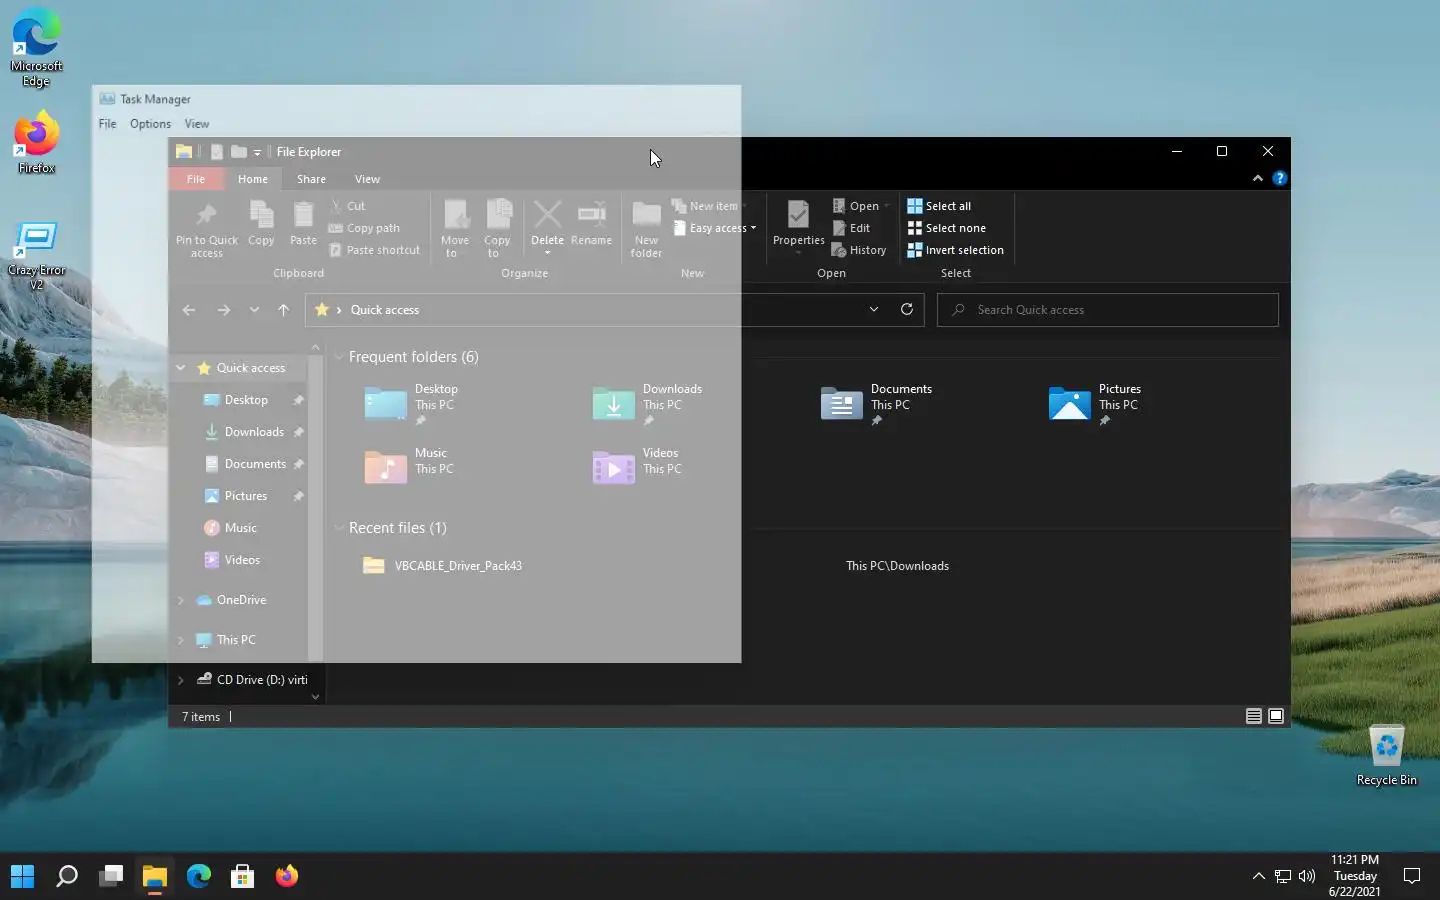
Task: Click the Back navigation arrow
Action: [x=189, y=310]
